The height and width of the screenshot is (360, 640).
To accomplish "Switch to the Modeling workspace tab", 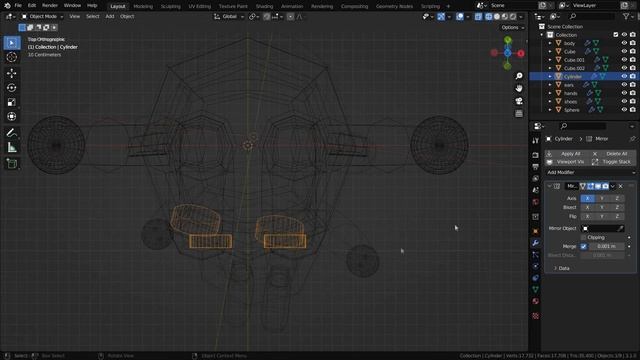I will 143,6.
